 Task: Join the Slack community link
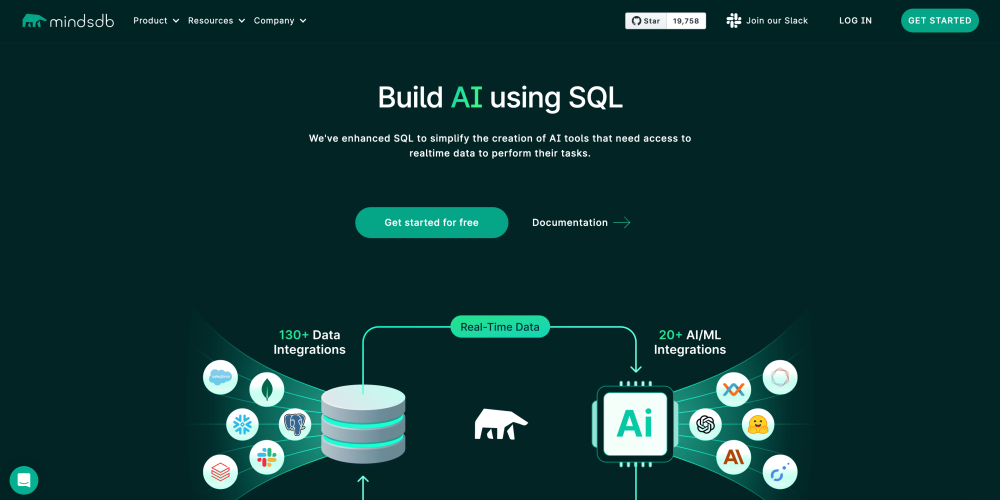click(x=768, y=20)
